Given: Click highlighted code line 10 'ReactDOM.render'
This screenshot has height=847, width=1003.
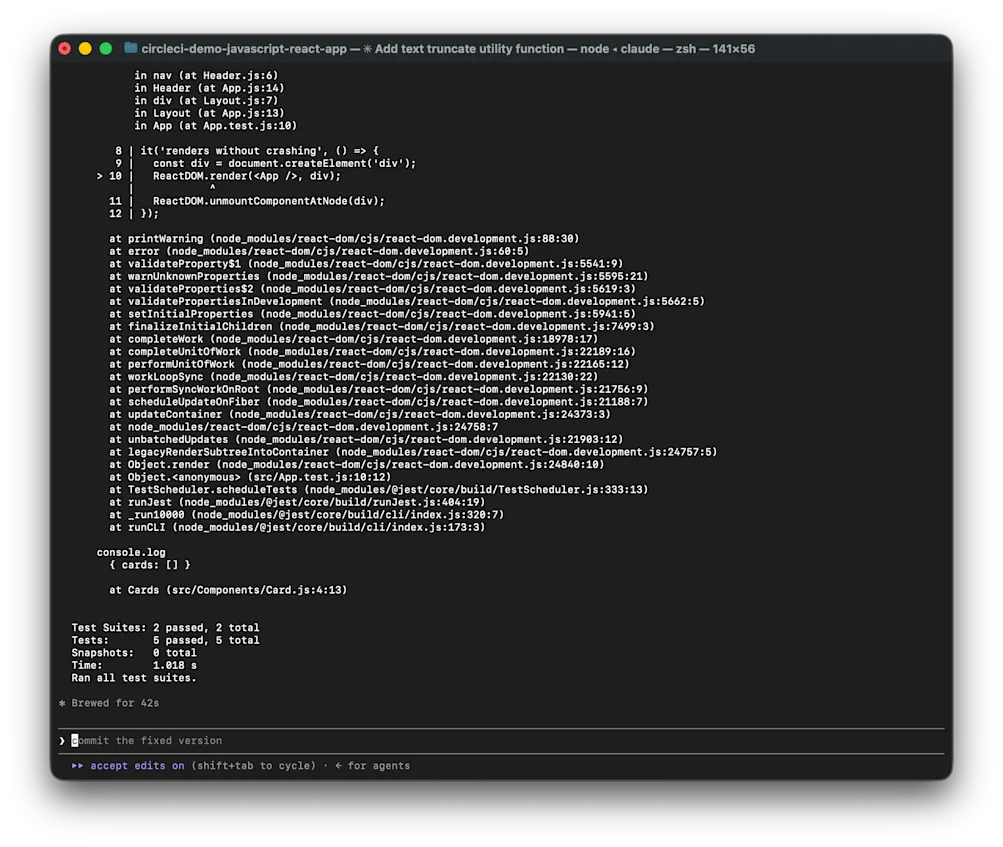Looking at the screenshot, I should pos(219,176).
